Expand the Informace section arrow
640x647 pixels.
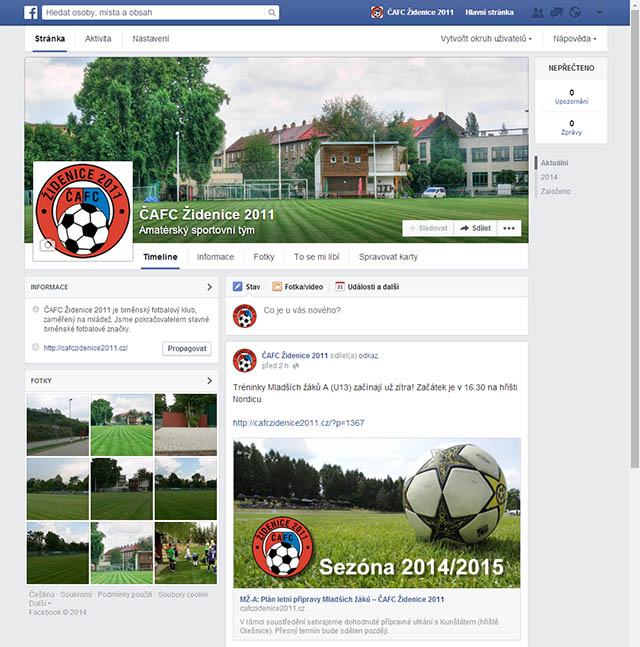point(209,287)
